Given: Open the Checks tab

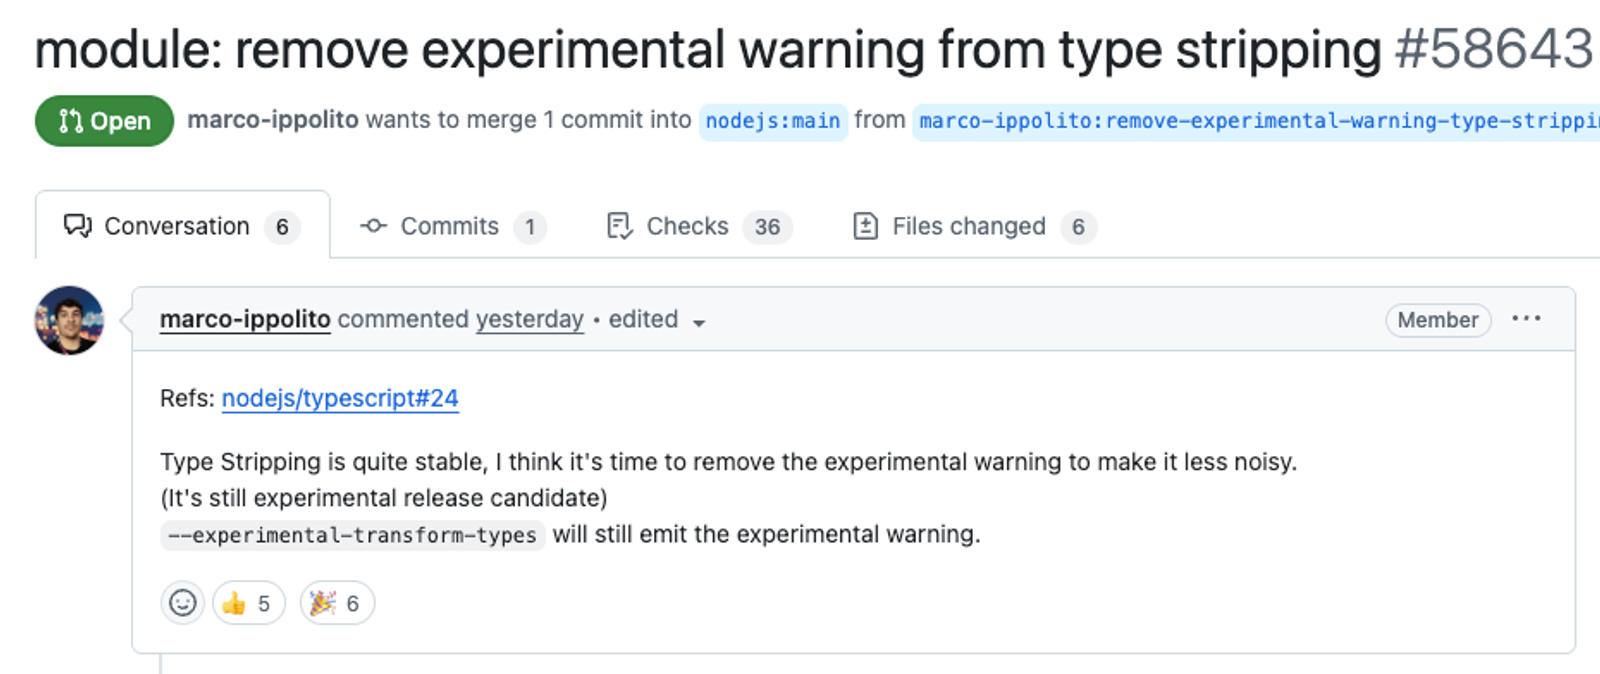Looking at the screenshot, I should pos(699,226).
